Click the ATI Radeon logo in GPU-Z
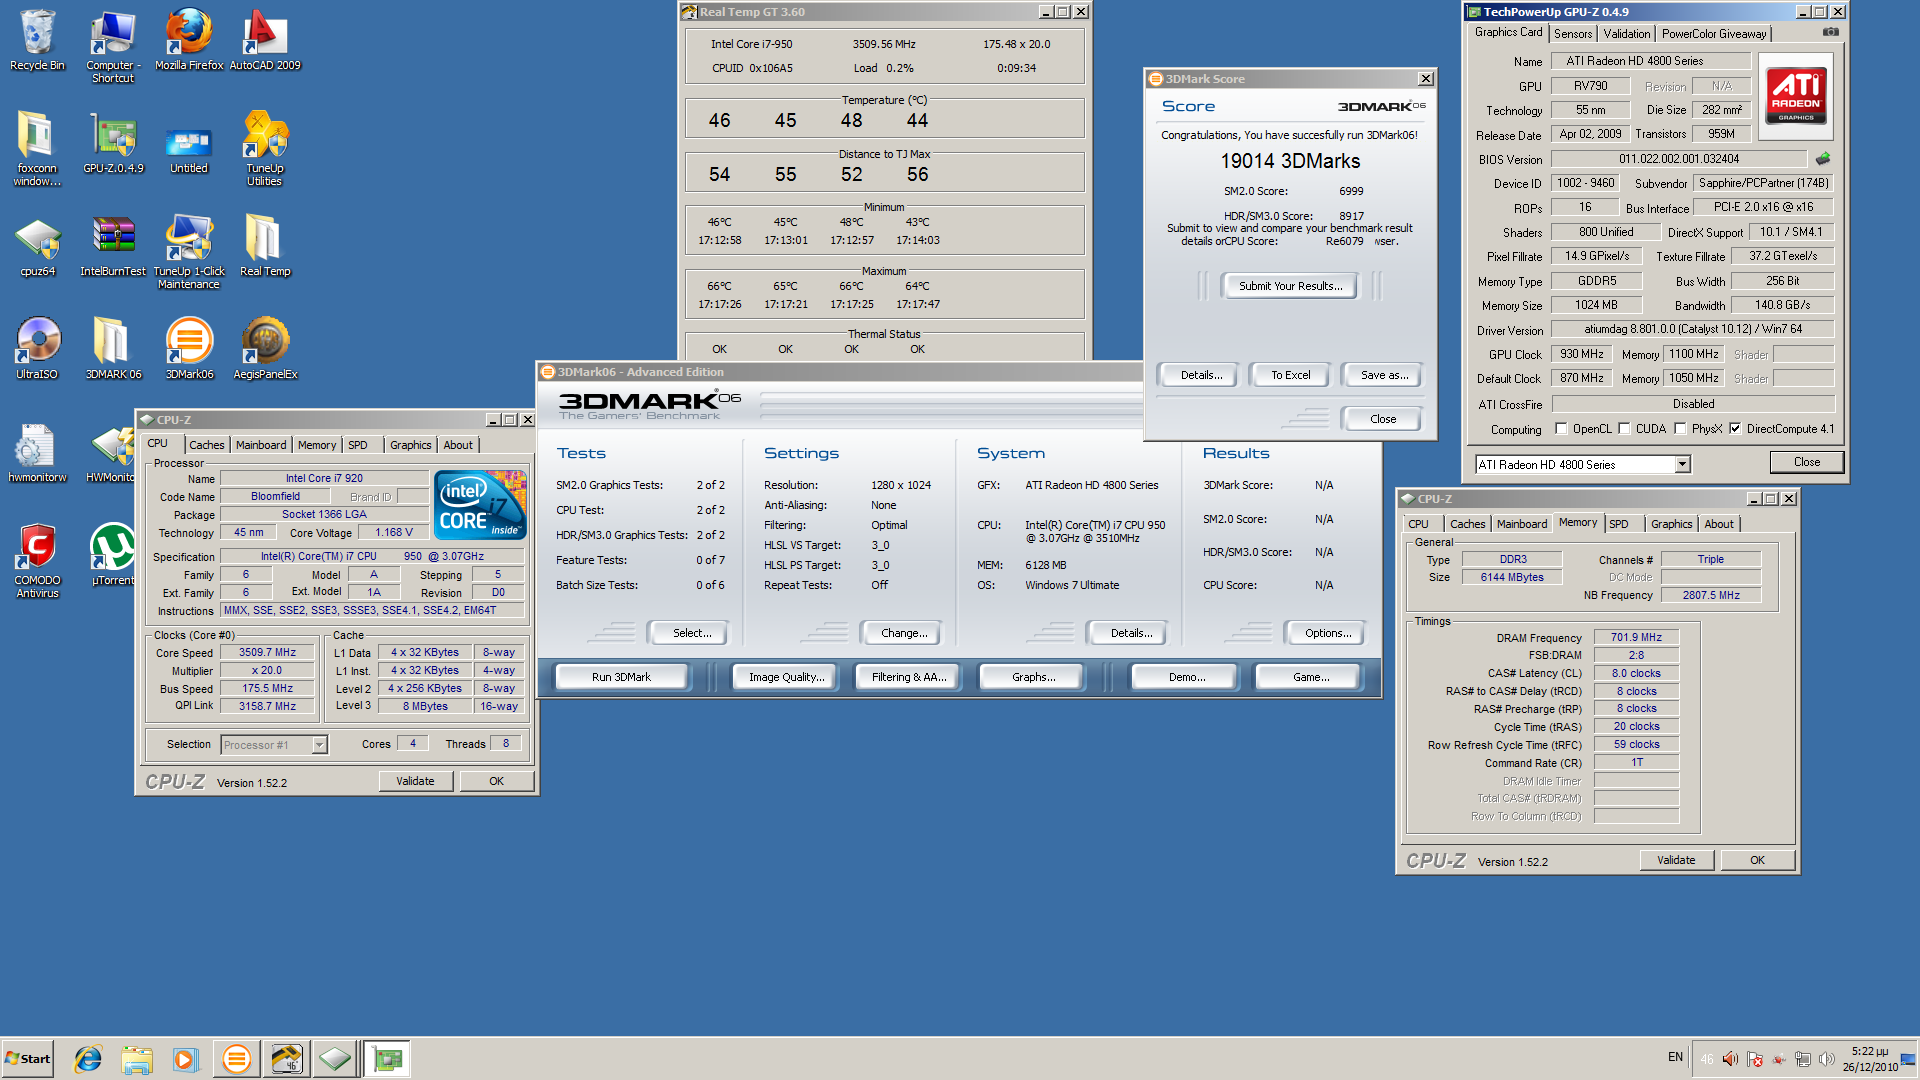This screenshot has height=1080, width=1920. (x=1797, y=95)
